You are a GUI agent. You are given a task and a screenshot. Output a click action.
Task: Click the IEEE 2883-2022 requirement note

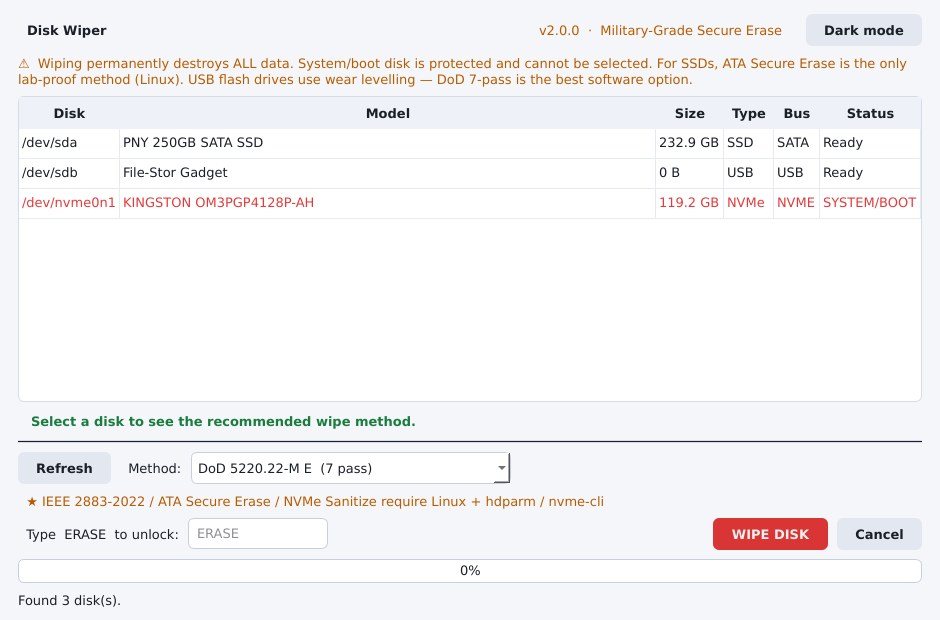(x=315, y=502)
